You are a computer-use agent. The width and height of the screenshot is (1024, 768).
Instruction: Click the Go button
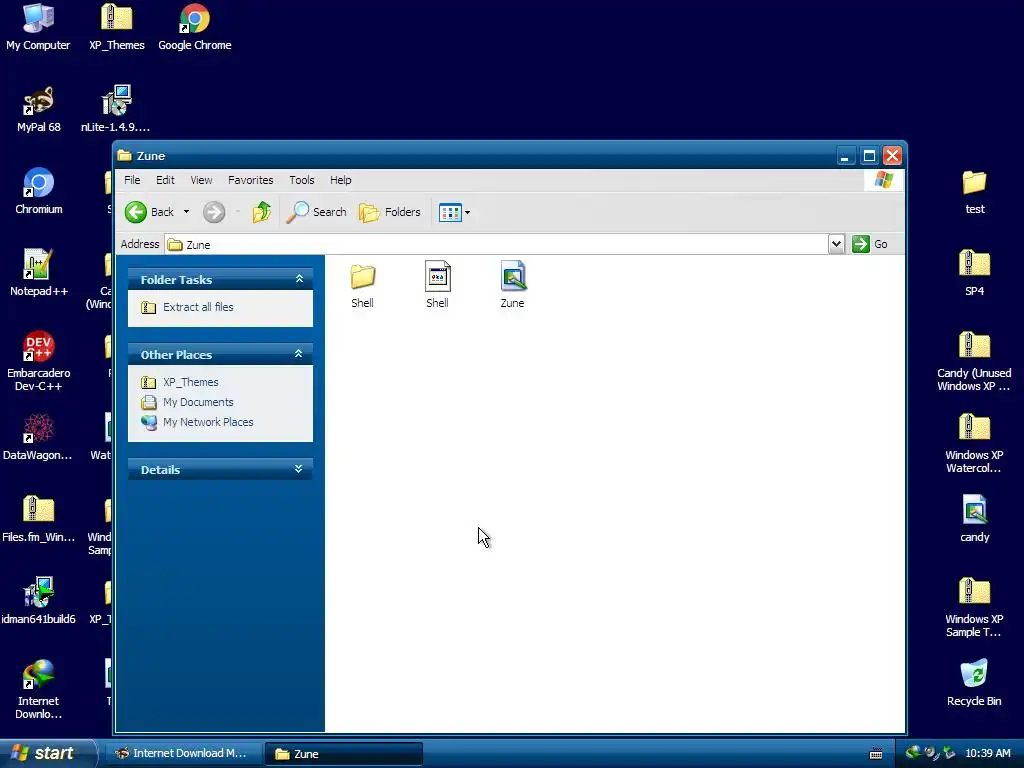coord(870,244)
